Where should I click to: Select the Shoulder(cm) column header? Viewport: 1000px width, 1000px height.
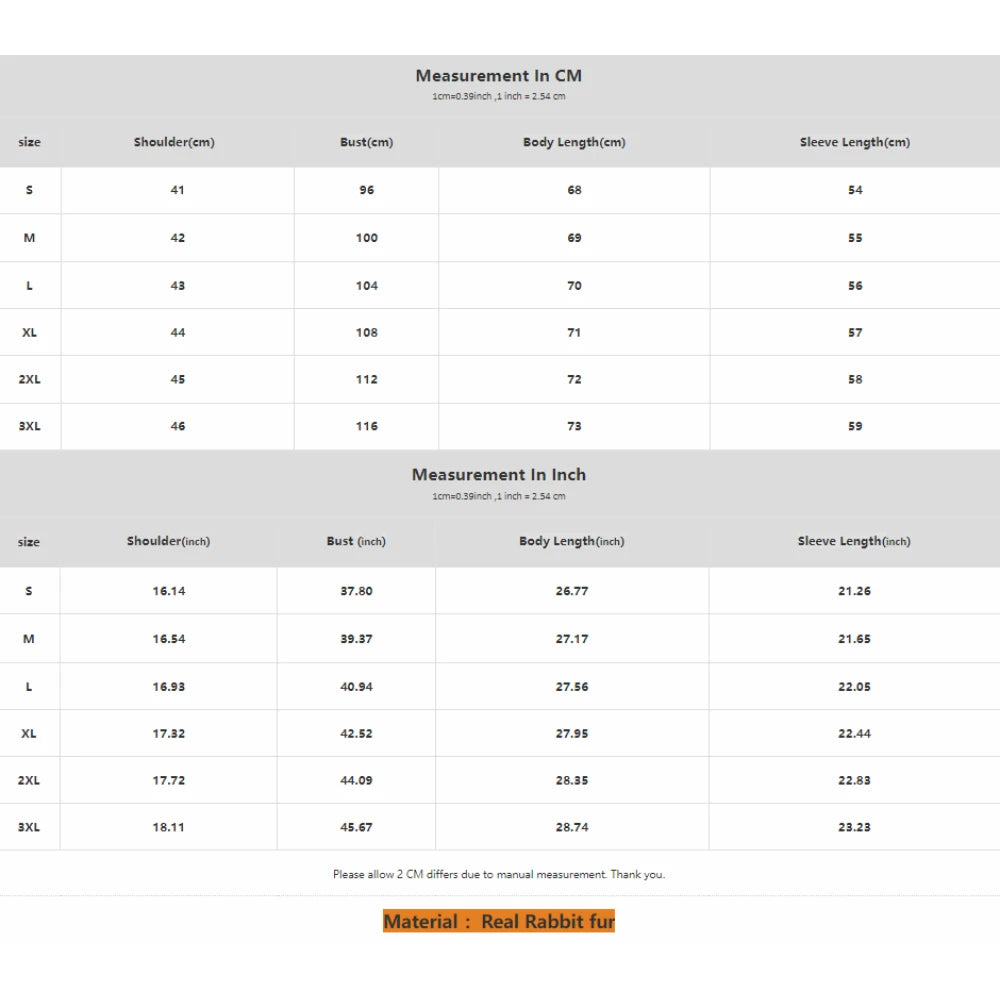[x=174, y=142]
